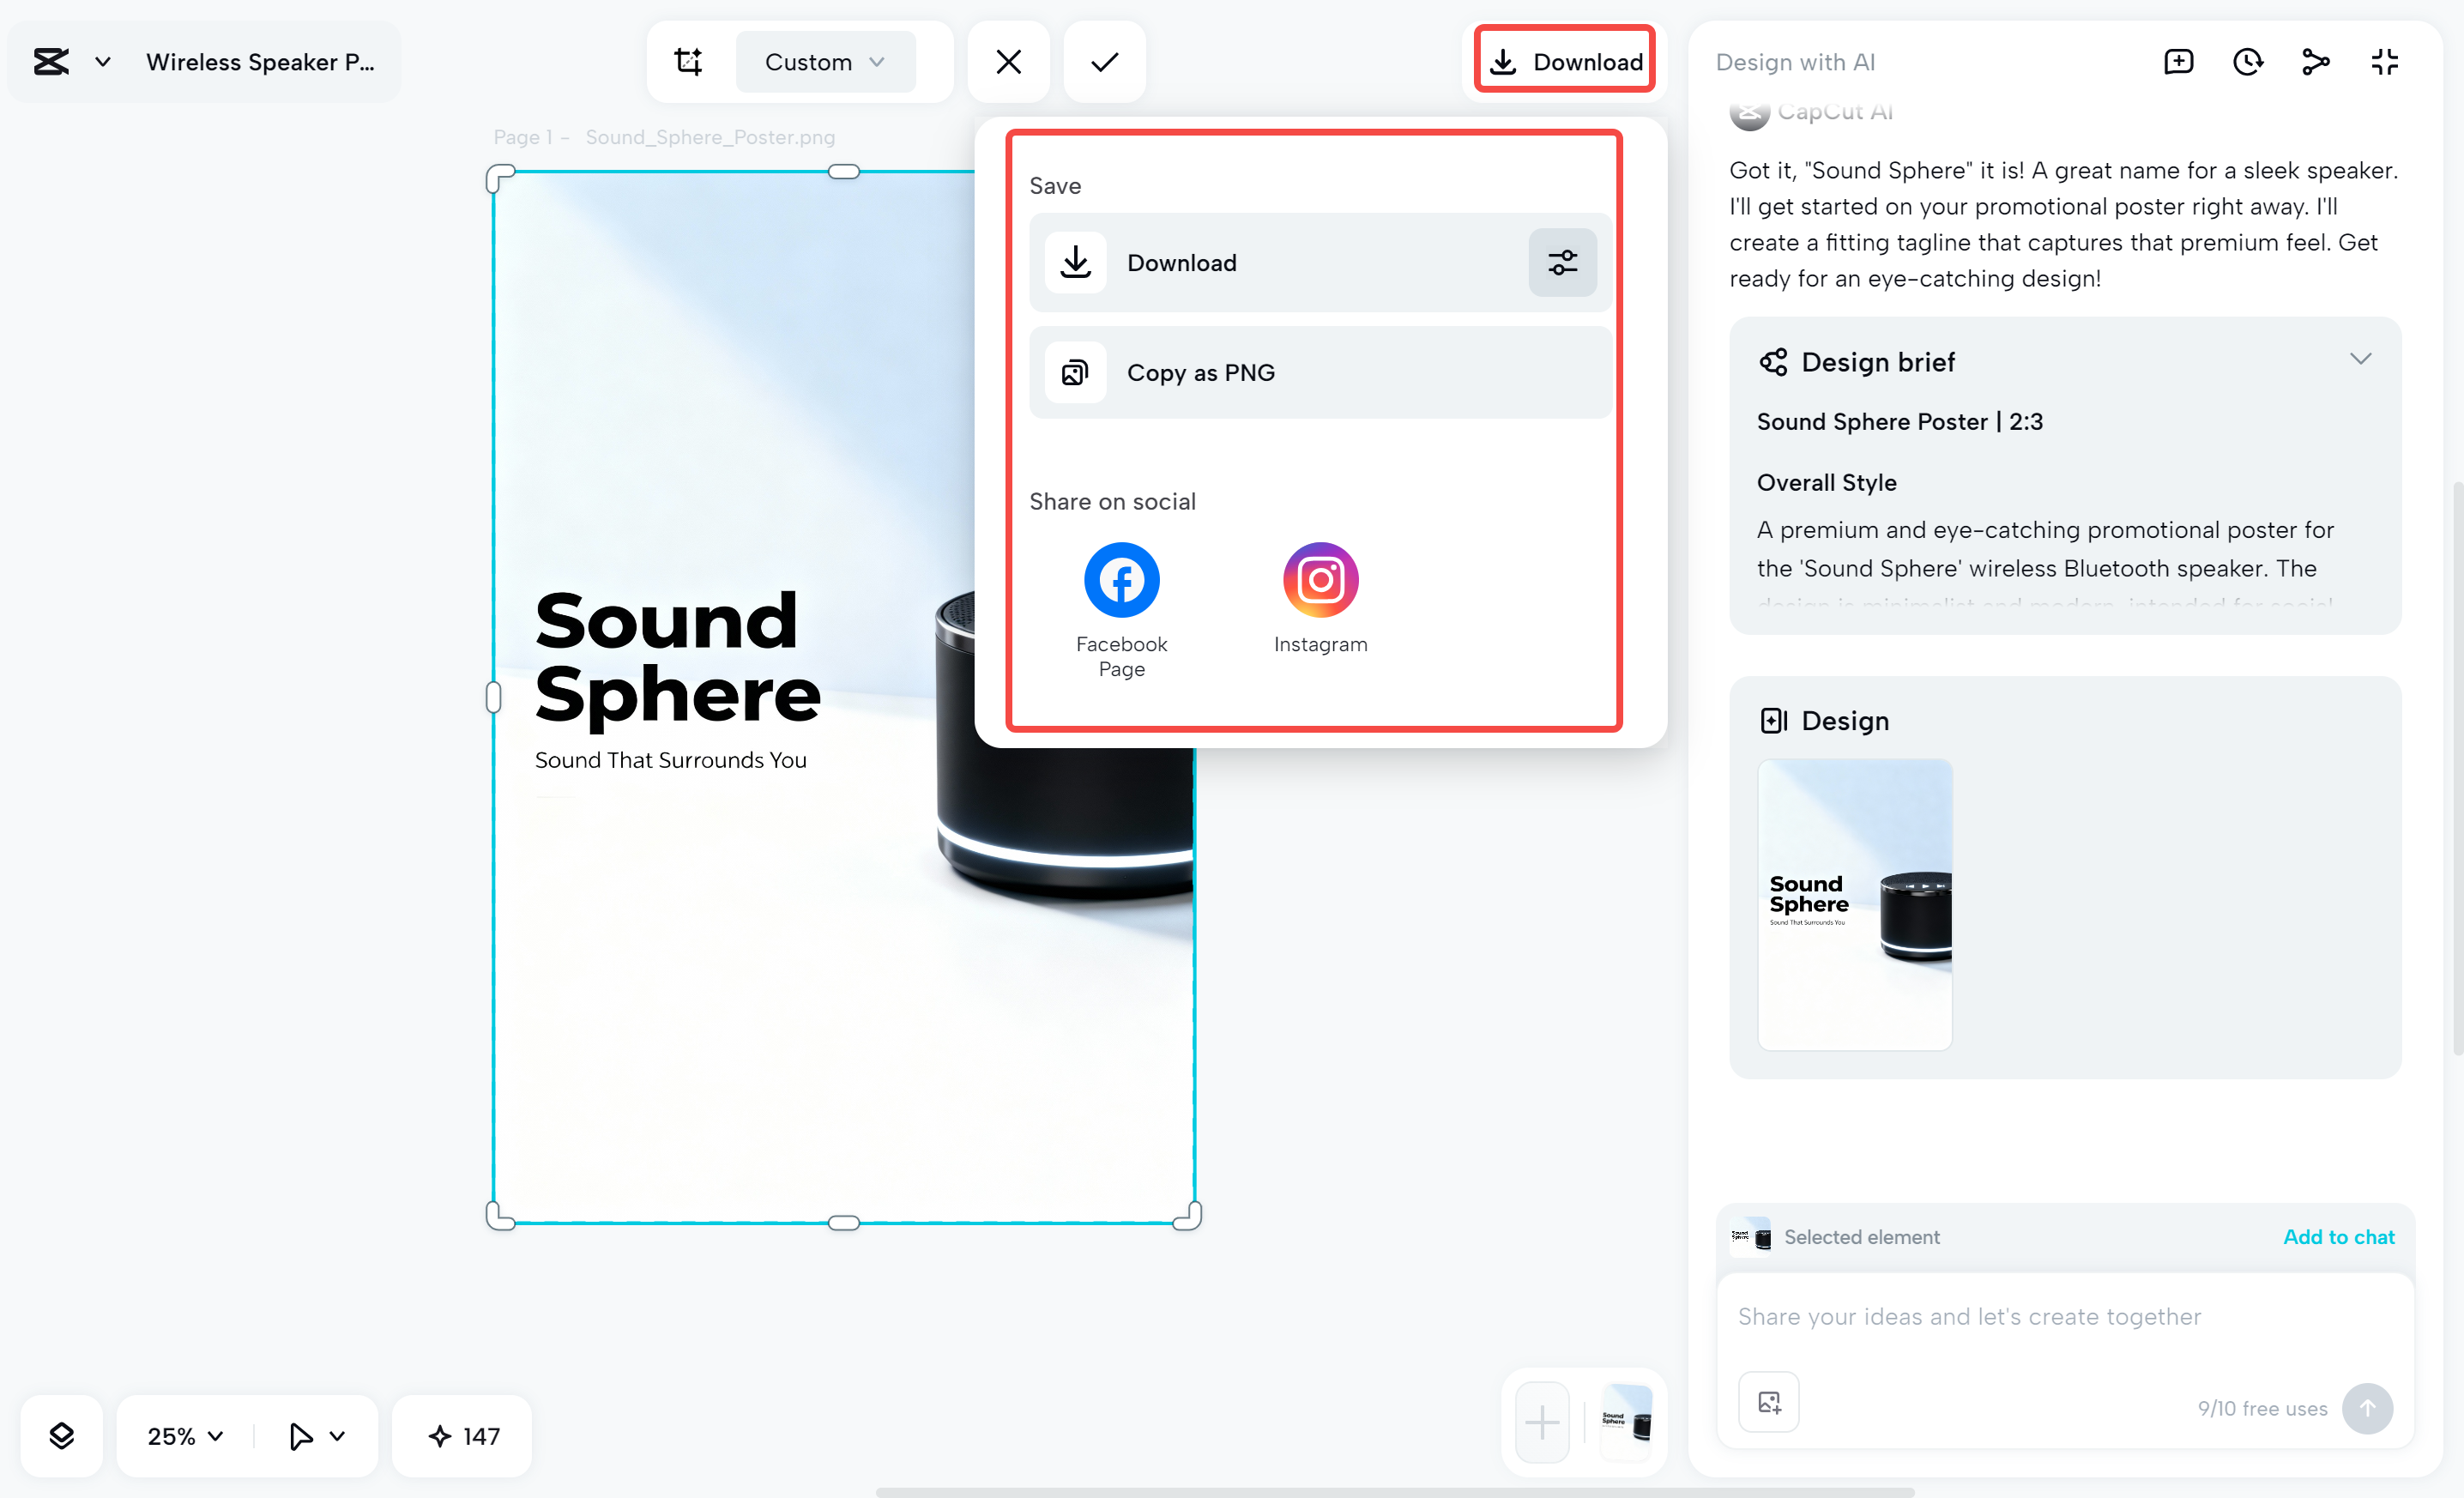The width and height of the screenshot is (2464, 1498).
Task: Open the Custom aspect ratio dropdown
Action: [825, 62]
